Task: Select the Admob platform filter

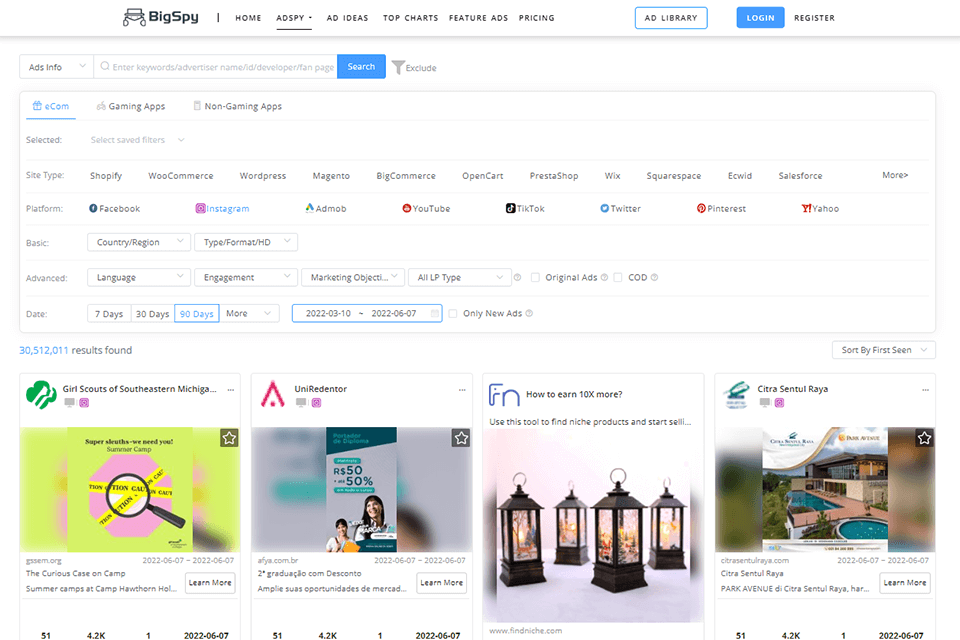Action: click(x=326, y=208)
